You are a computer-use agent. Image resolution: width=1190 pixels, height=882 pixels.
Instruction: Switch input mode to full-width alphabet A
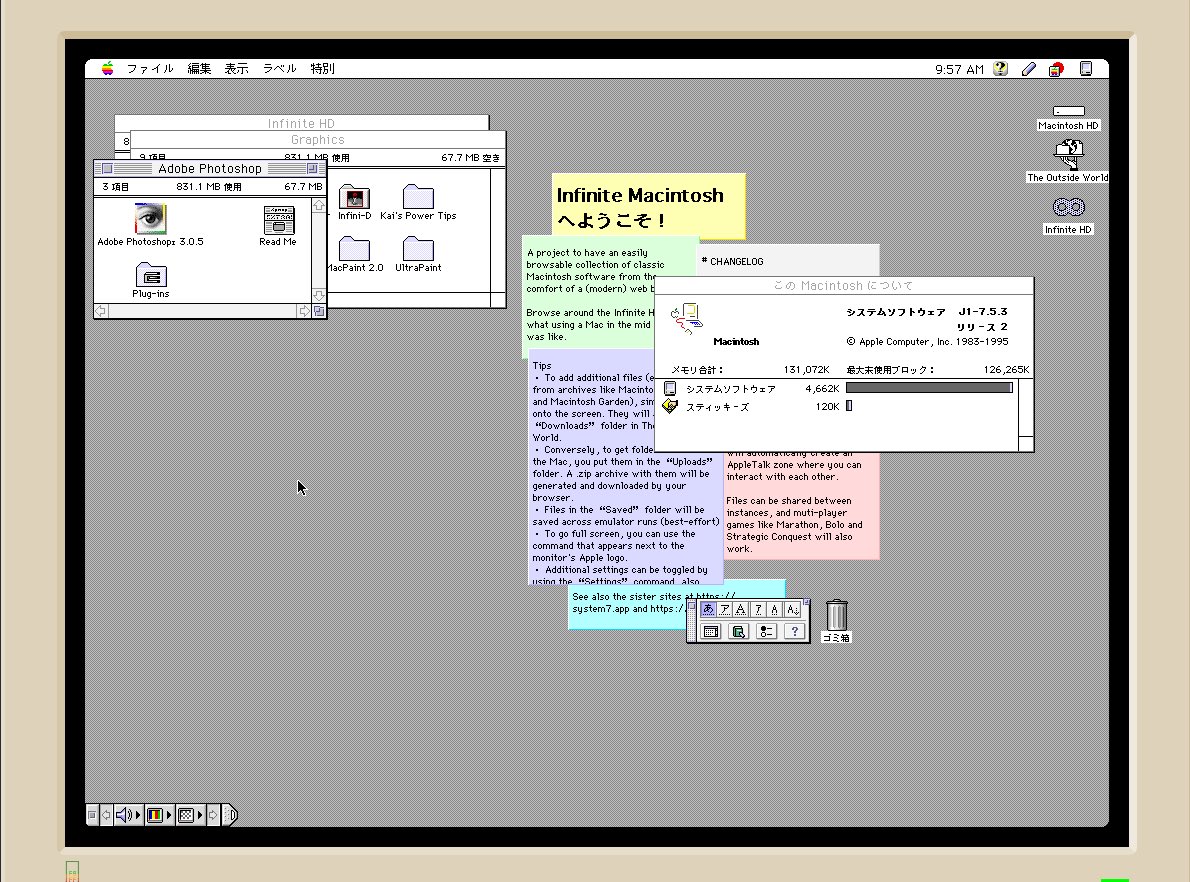(741, 609)
